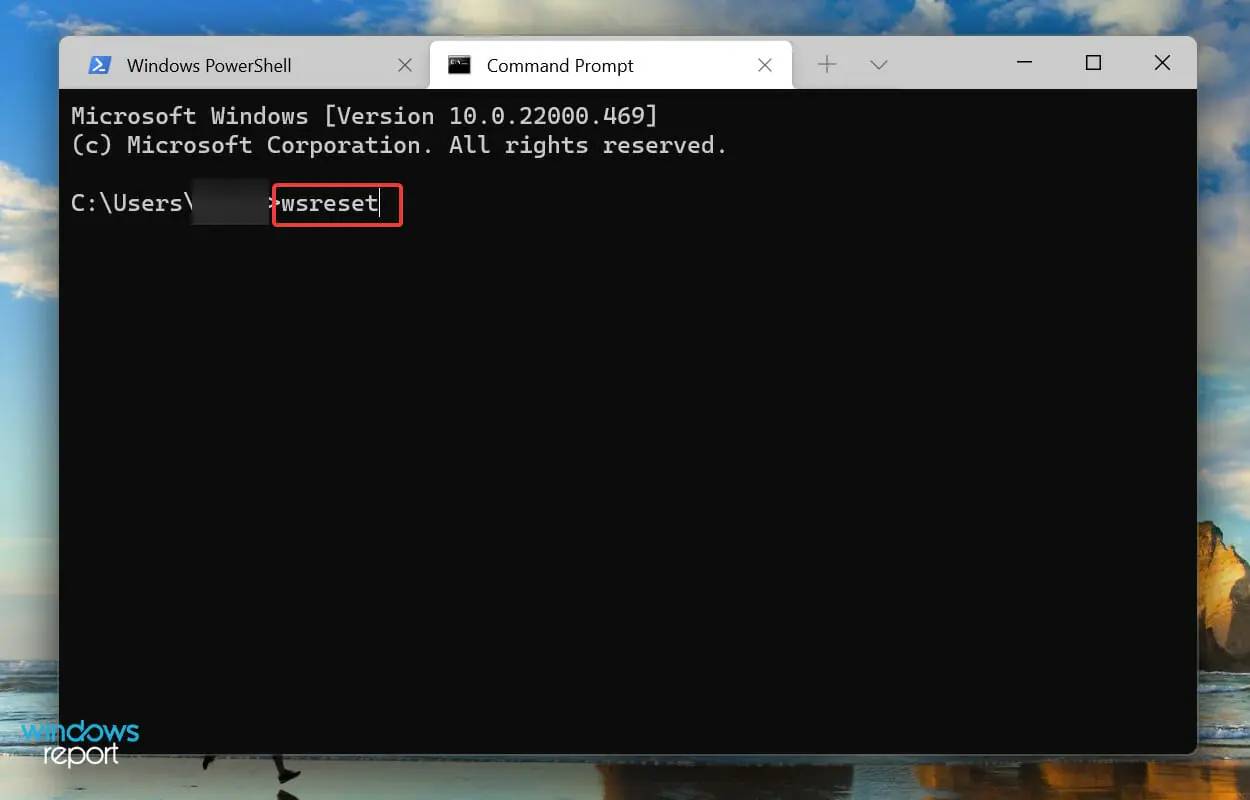Close the Windows Terminal window
Viewport: 1250px width, 800px height.
[1162, 63]
